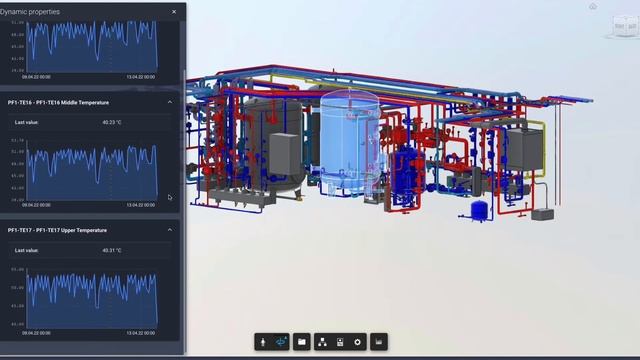Image resolution: width=640 pixels, height=360 pixels.
Task: Activate the first-person walk tool
Action: [x=263, y=342]
